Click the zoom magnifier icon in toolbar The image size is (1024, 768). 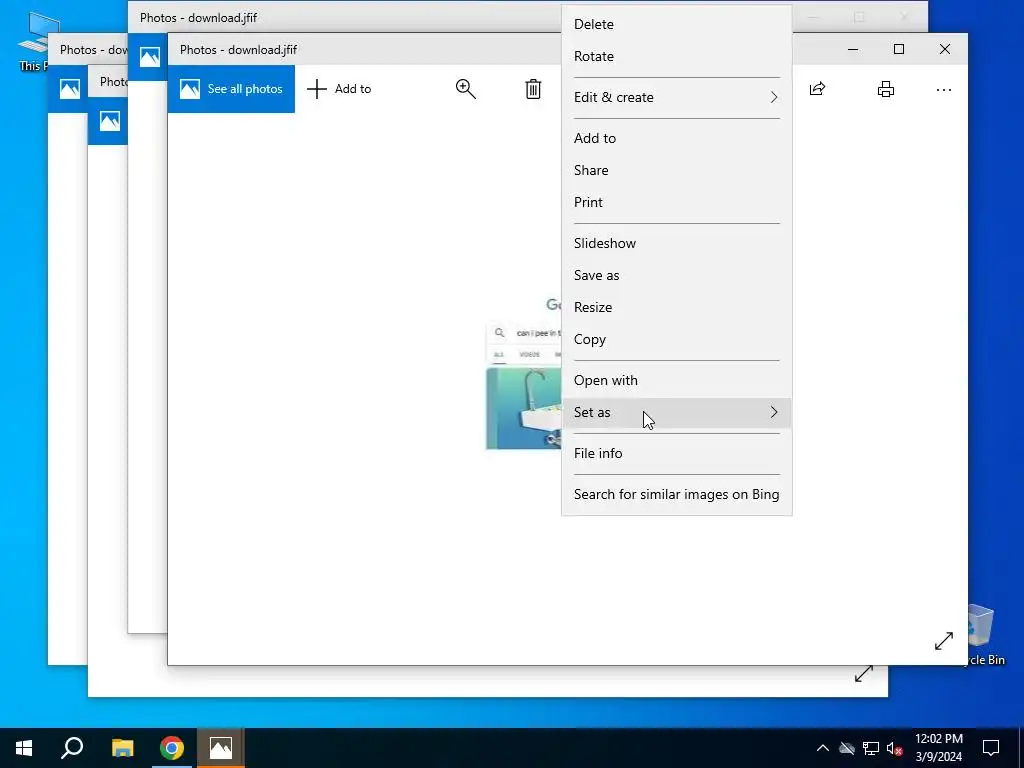point(466,89)
